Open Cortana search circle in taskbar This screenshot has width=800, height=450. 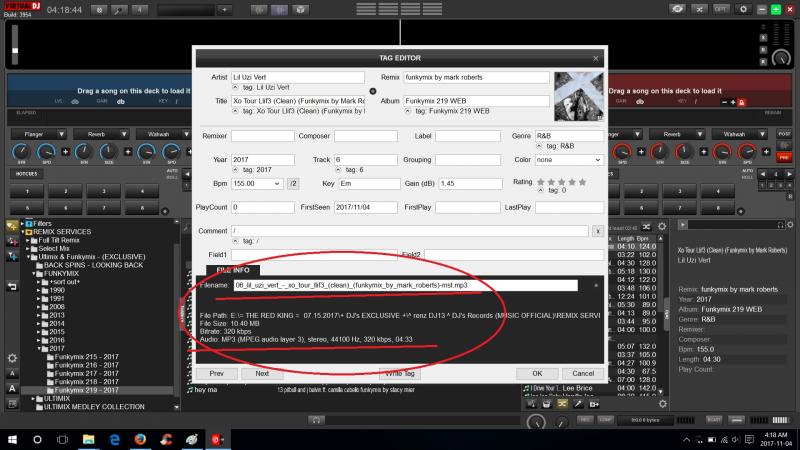tap(37, 439)
